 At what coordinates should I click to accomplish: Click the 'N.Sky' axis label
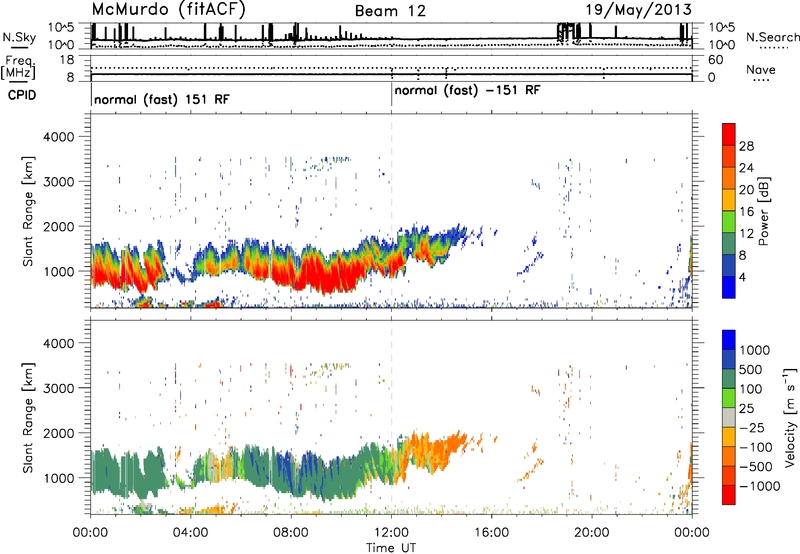[x=19, y=37]
